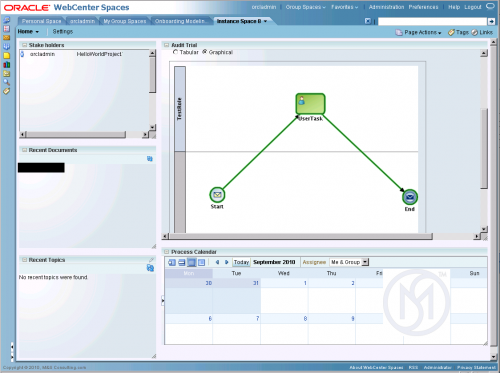Select the End event node

410,197
